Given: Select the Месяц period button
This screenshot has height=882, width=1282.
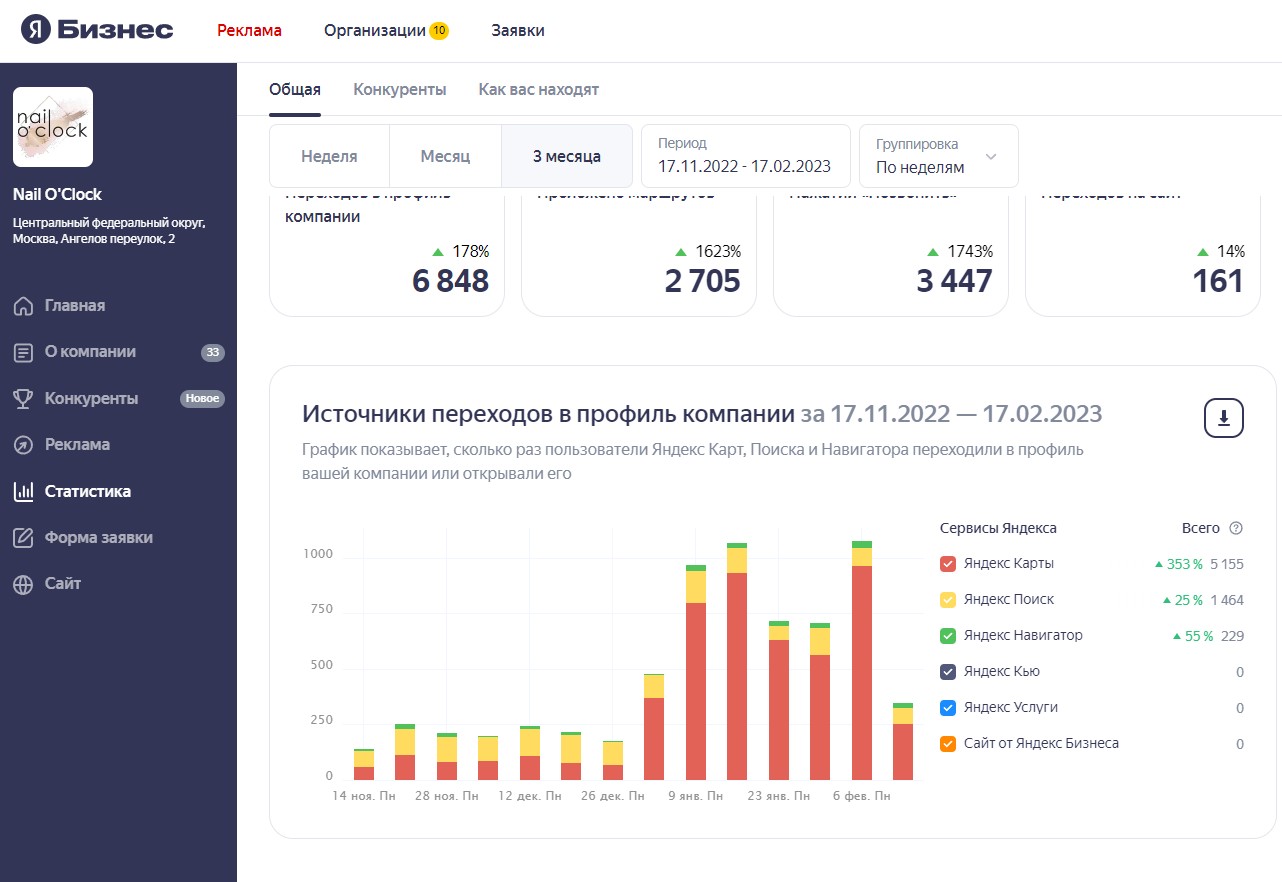Looking at the screenshot, I should point(445,156).
